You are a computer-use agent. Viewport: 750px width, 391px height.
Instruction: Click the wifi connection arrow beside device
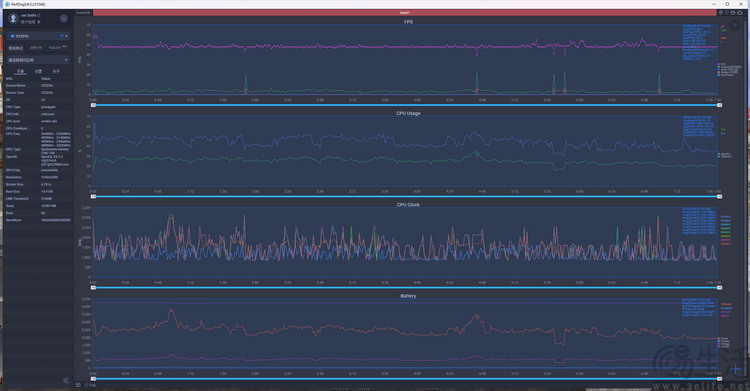[x=62, y=36]
